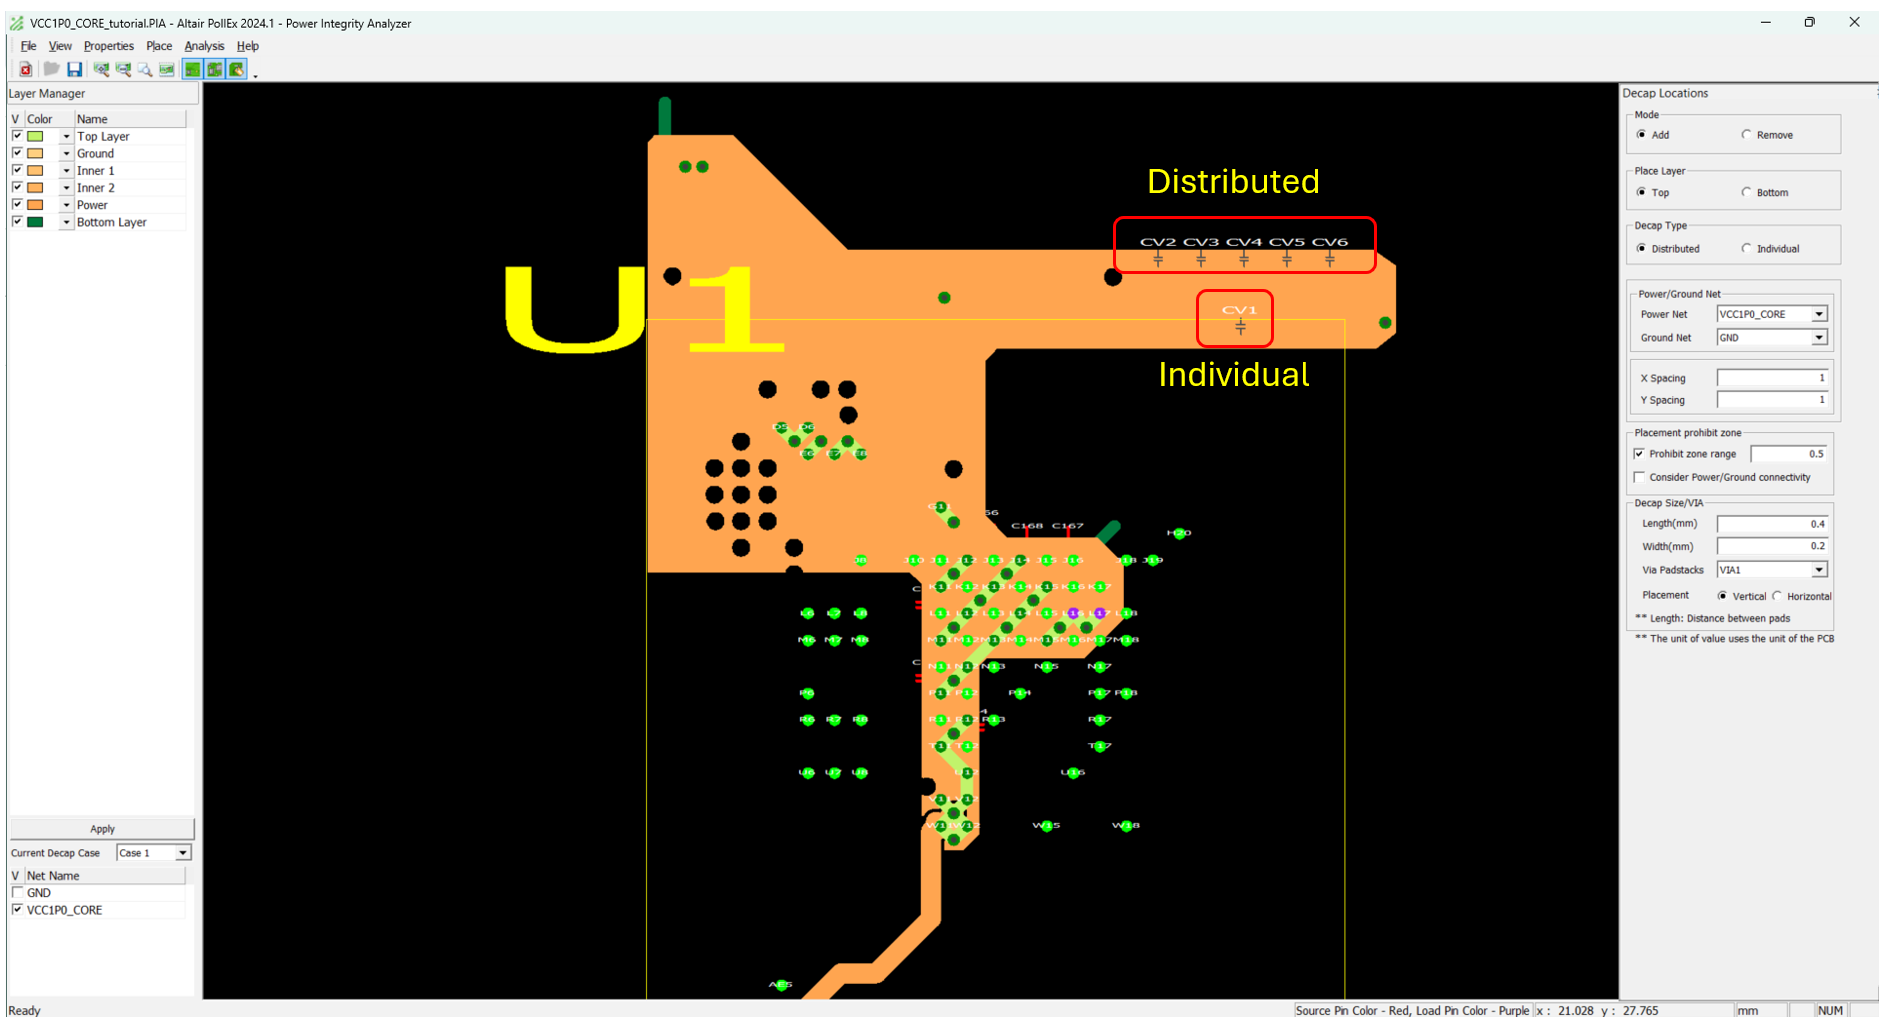Open the Power Net dropdown
The height and width of the screenshot is (1018, 1886).
click(1819, 314)
